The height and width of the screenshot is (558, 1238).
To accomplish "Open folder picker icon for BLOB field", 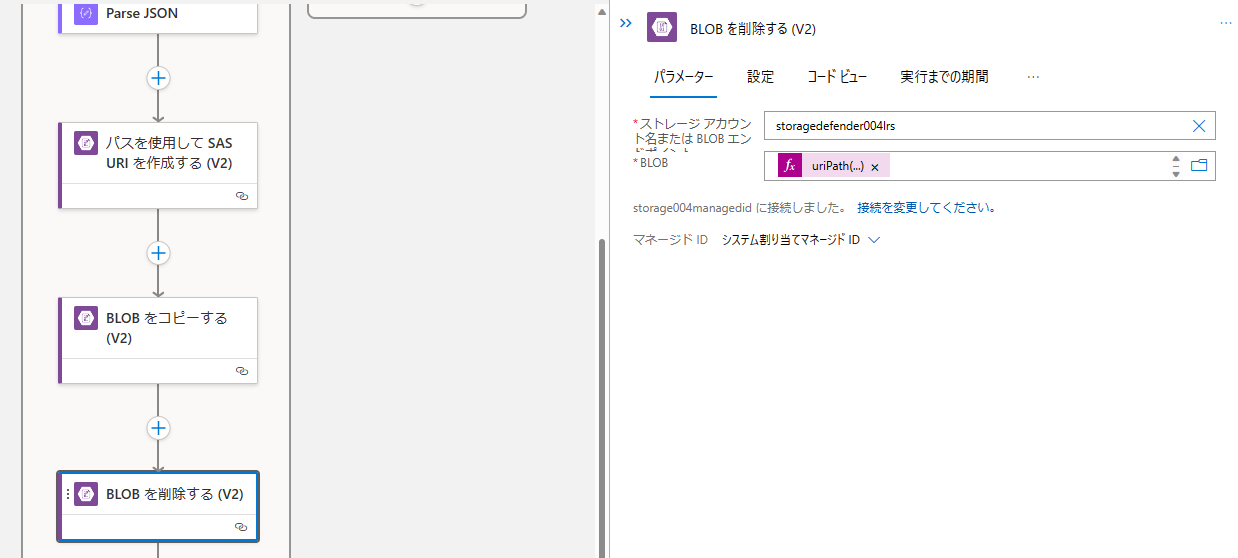I will tap(1199, 166).
